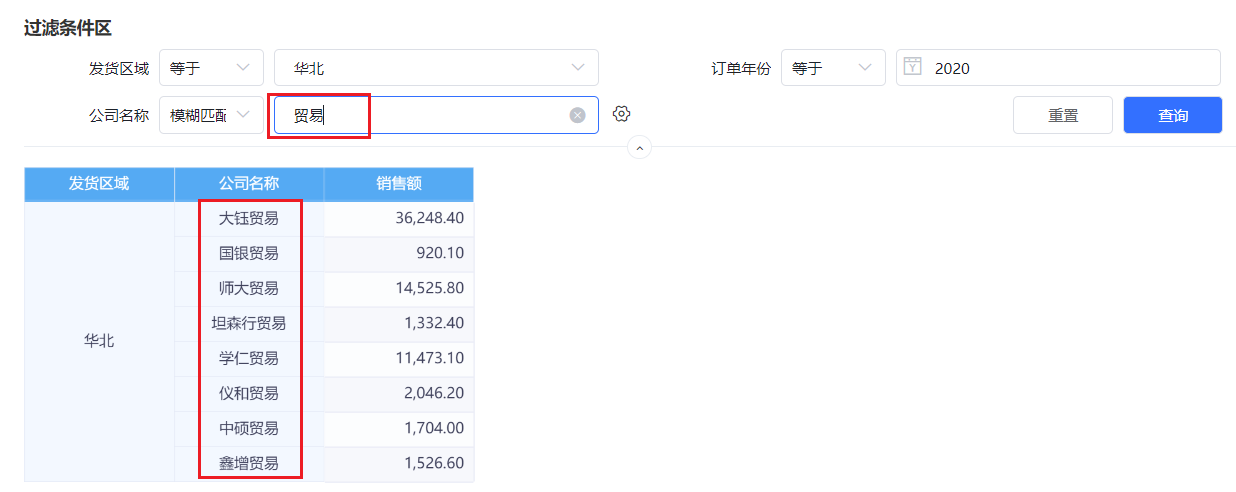Select the 销售额 column header
This screenshot has height=492, width=1236.
(399, 184)
